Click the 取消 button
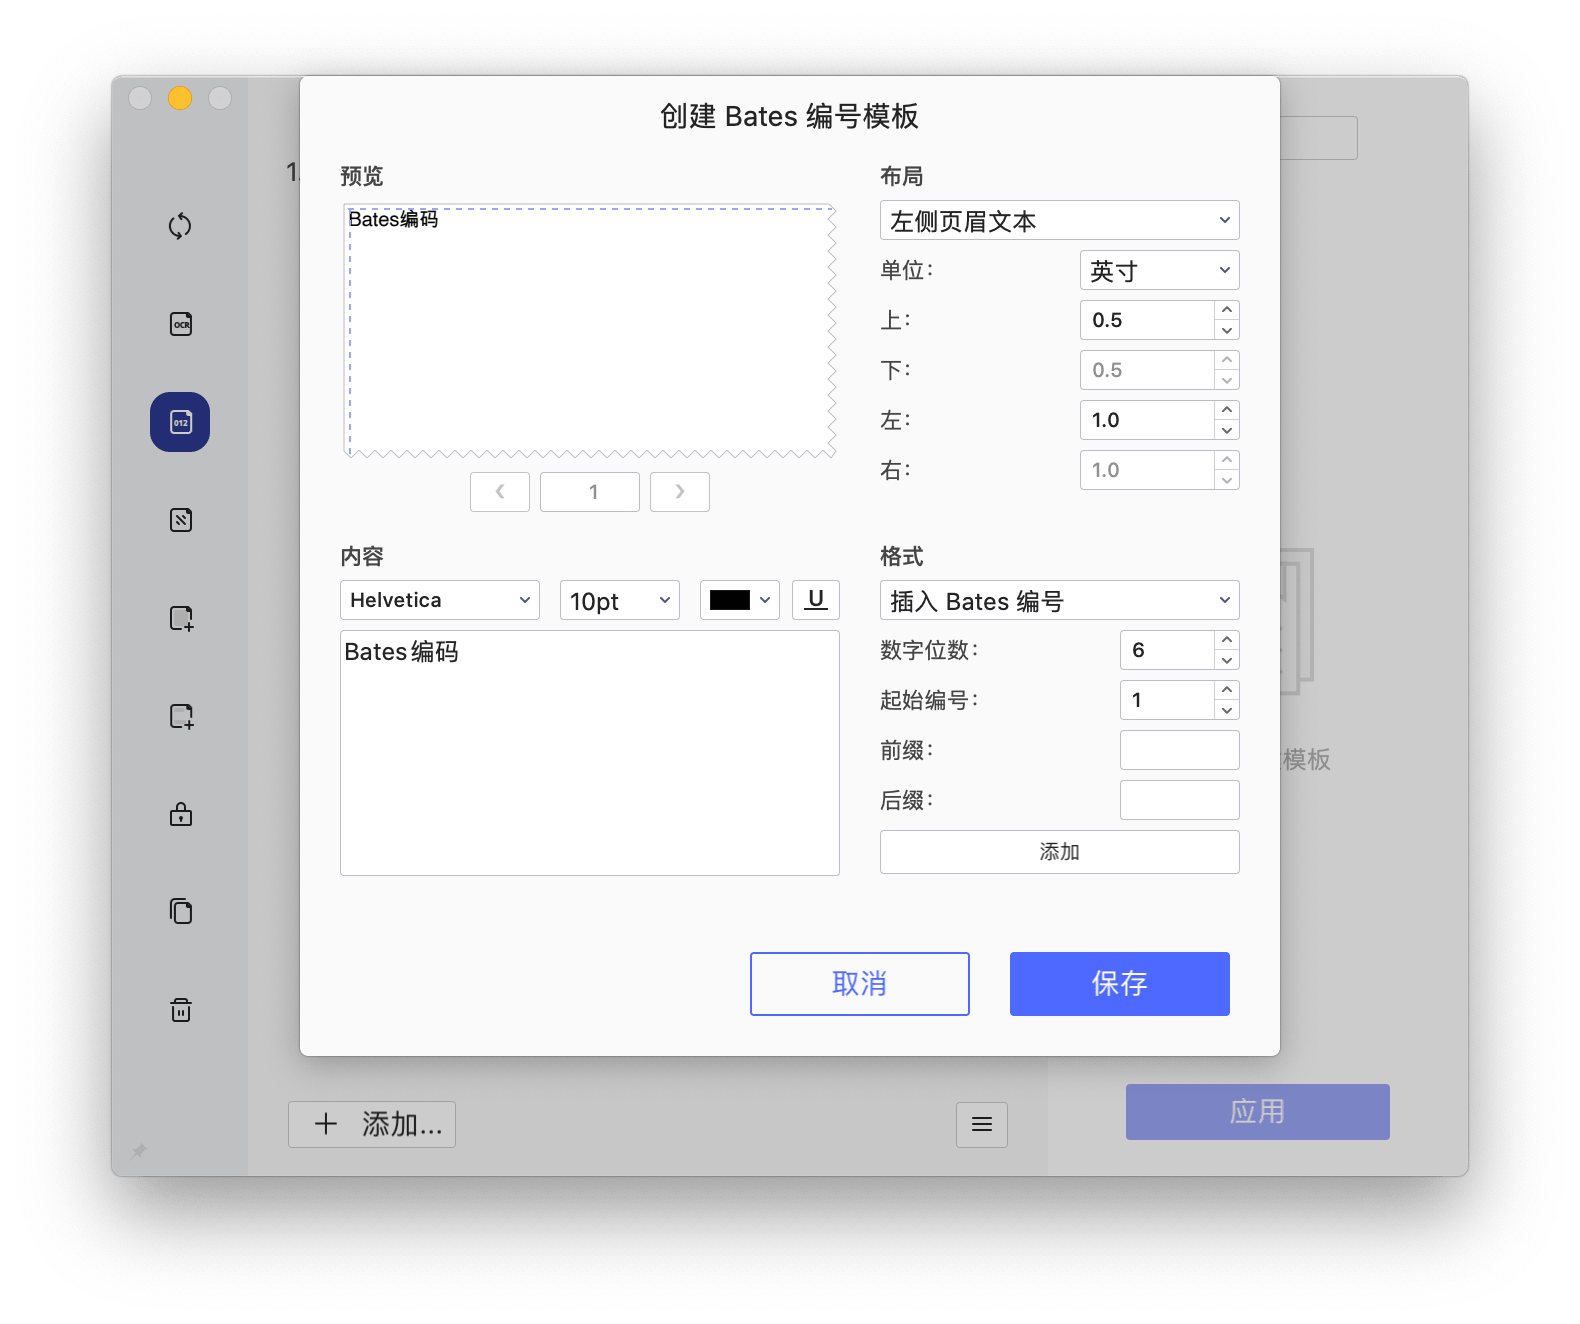1580x1324 pixels. click(859, 984)
